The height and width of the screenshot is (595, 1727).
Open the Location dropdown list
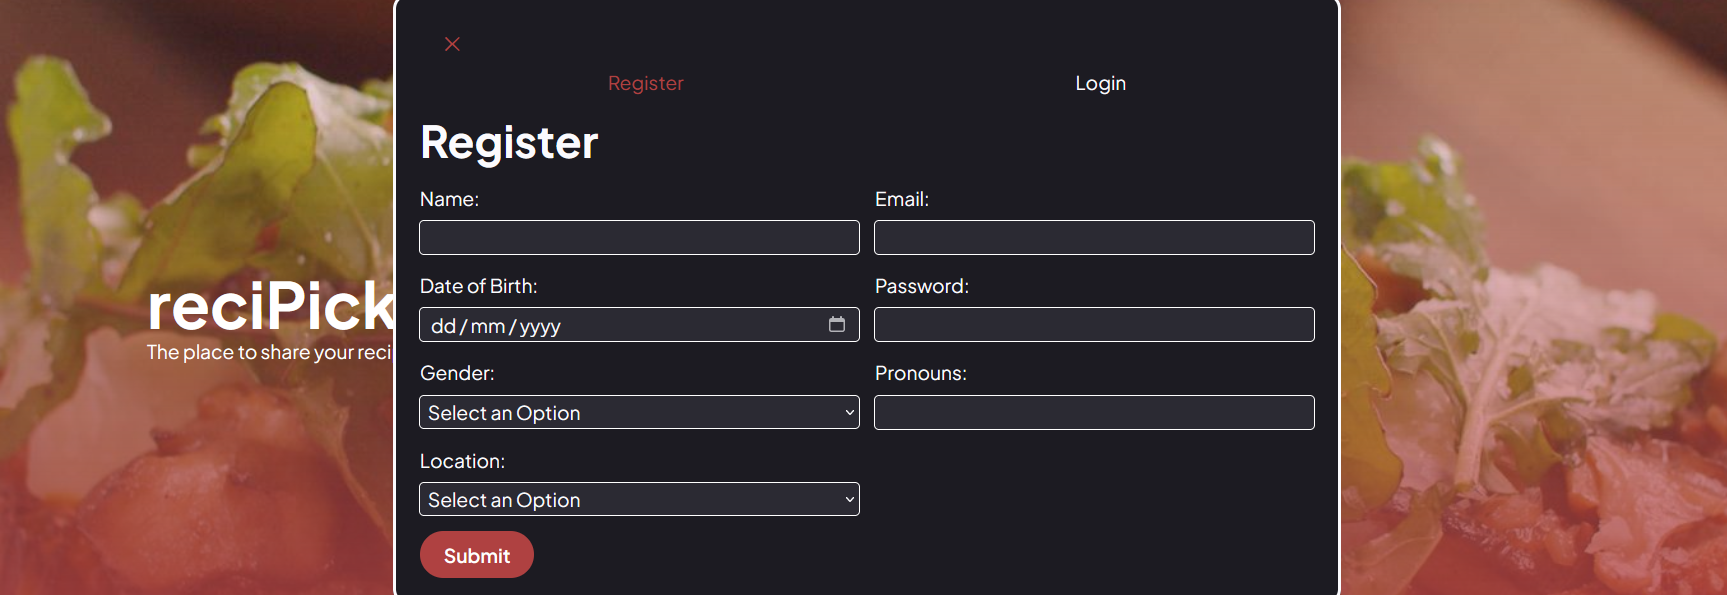(x=639, y=500)
